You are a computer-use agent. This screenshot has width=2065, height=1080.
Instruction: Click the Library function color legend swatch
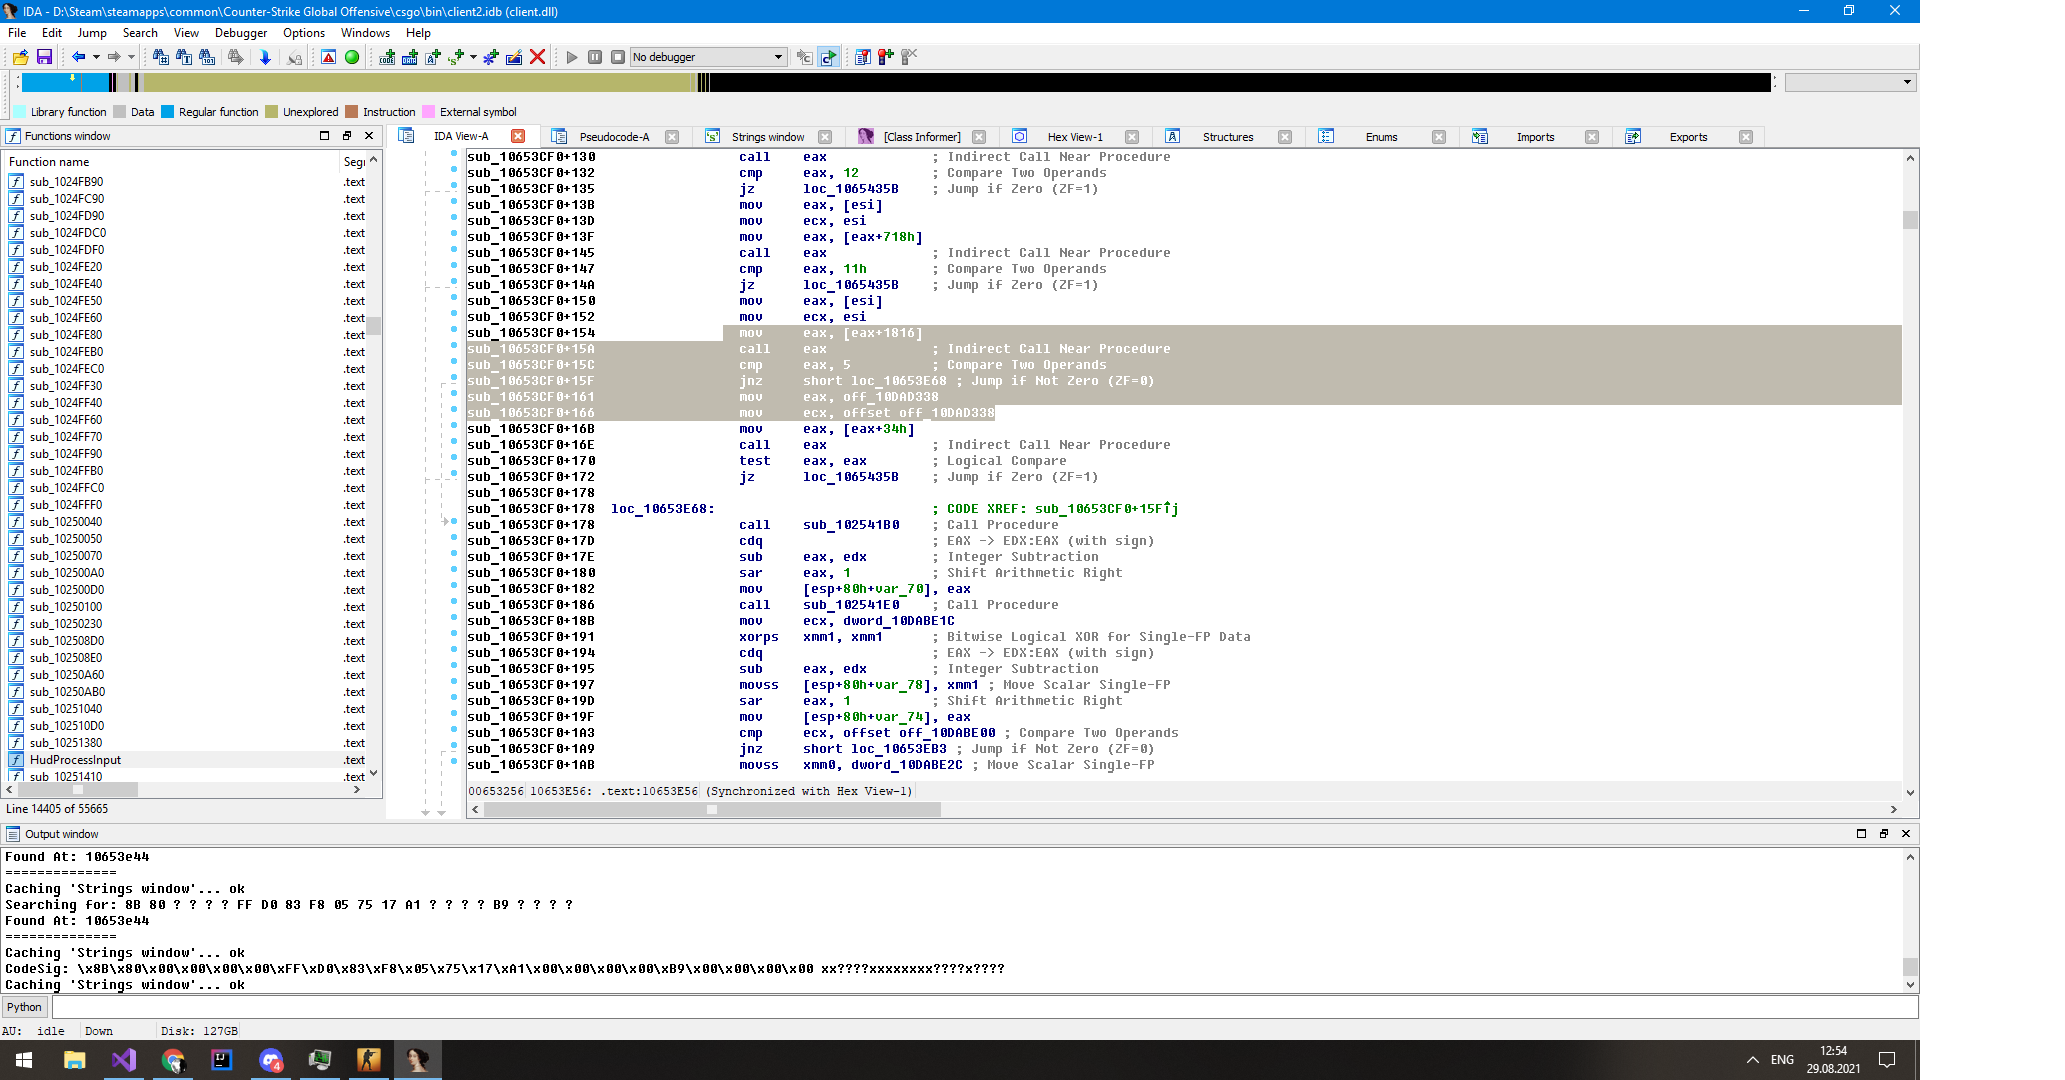click(20, 112)
